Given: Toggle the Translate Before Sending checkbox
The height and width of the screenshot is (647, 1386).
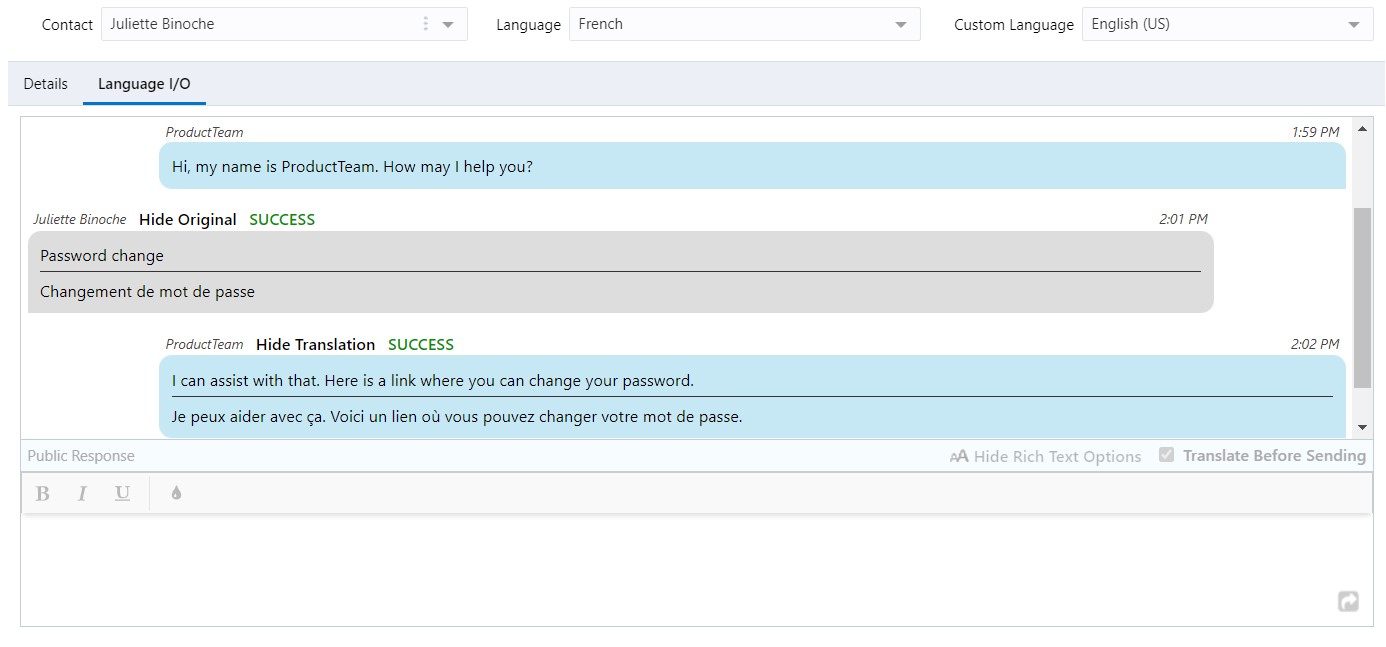Looking at the screenshot, I should click(x=1166, y=455).
